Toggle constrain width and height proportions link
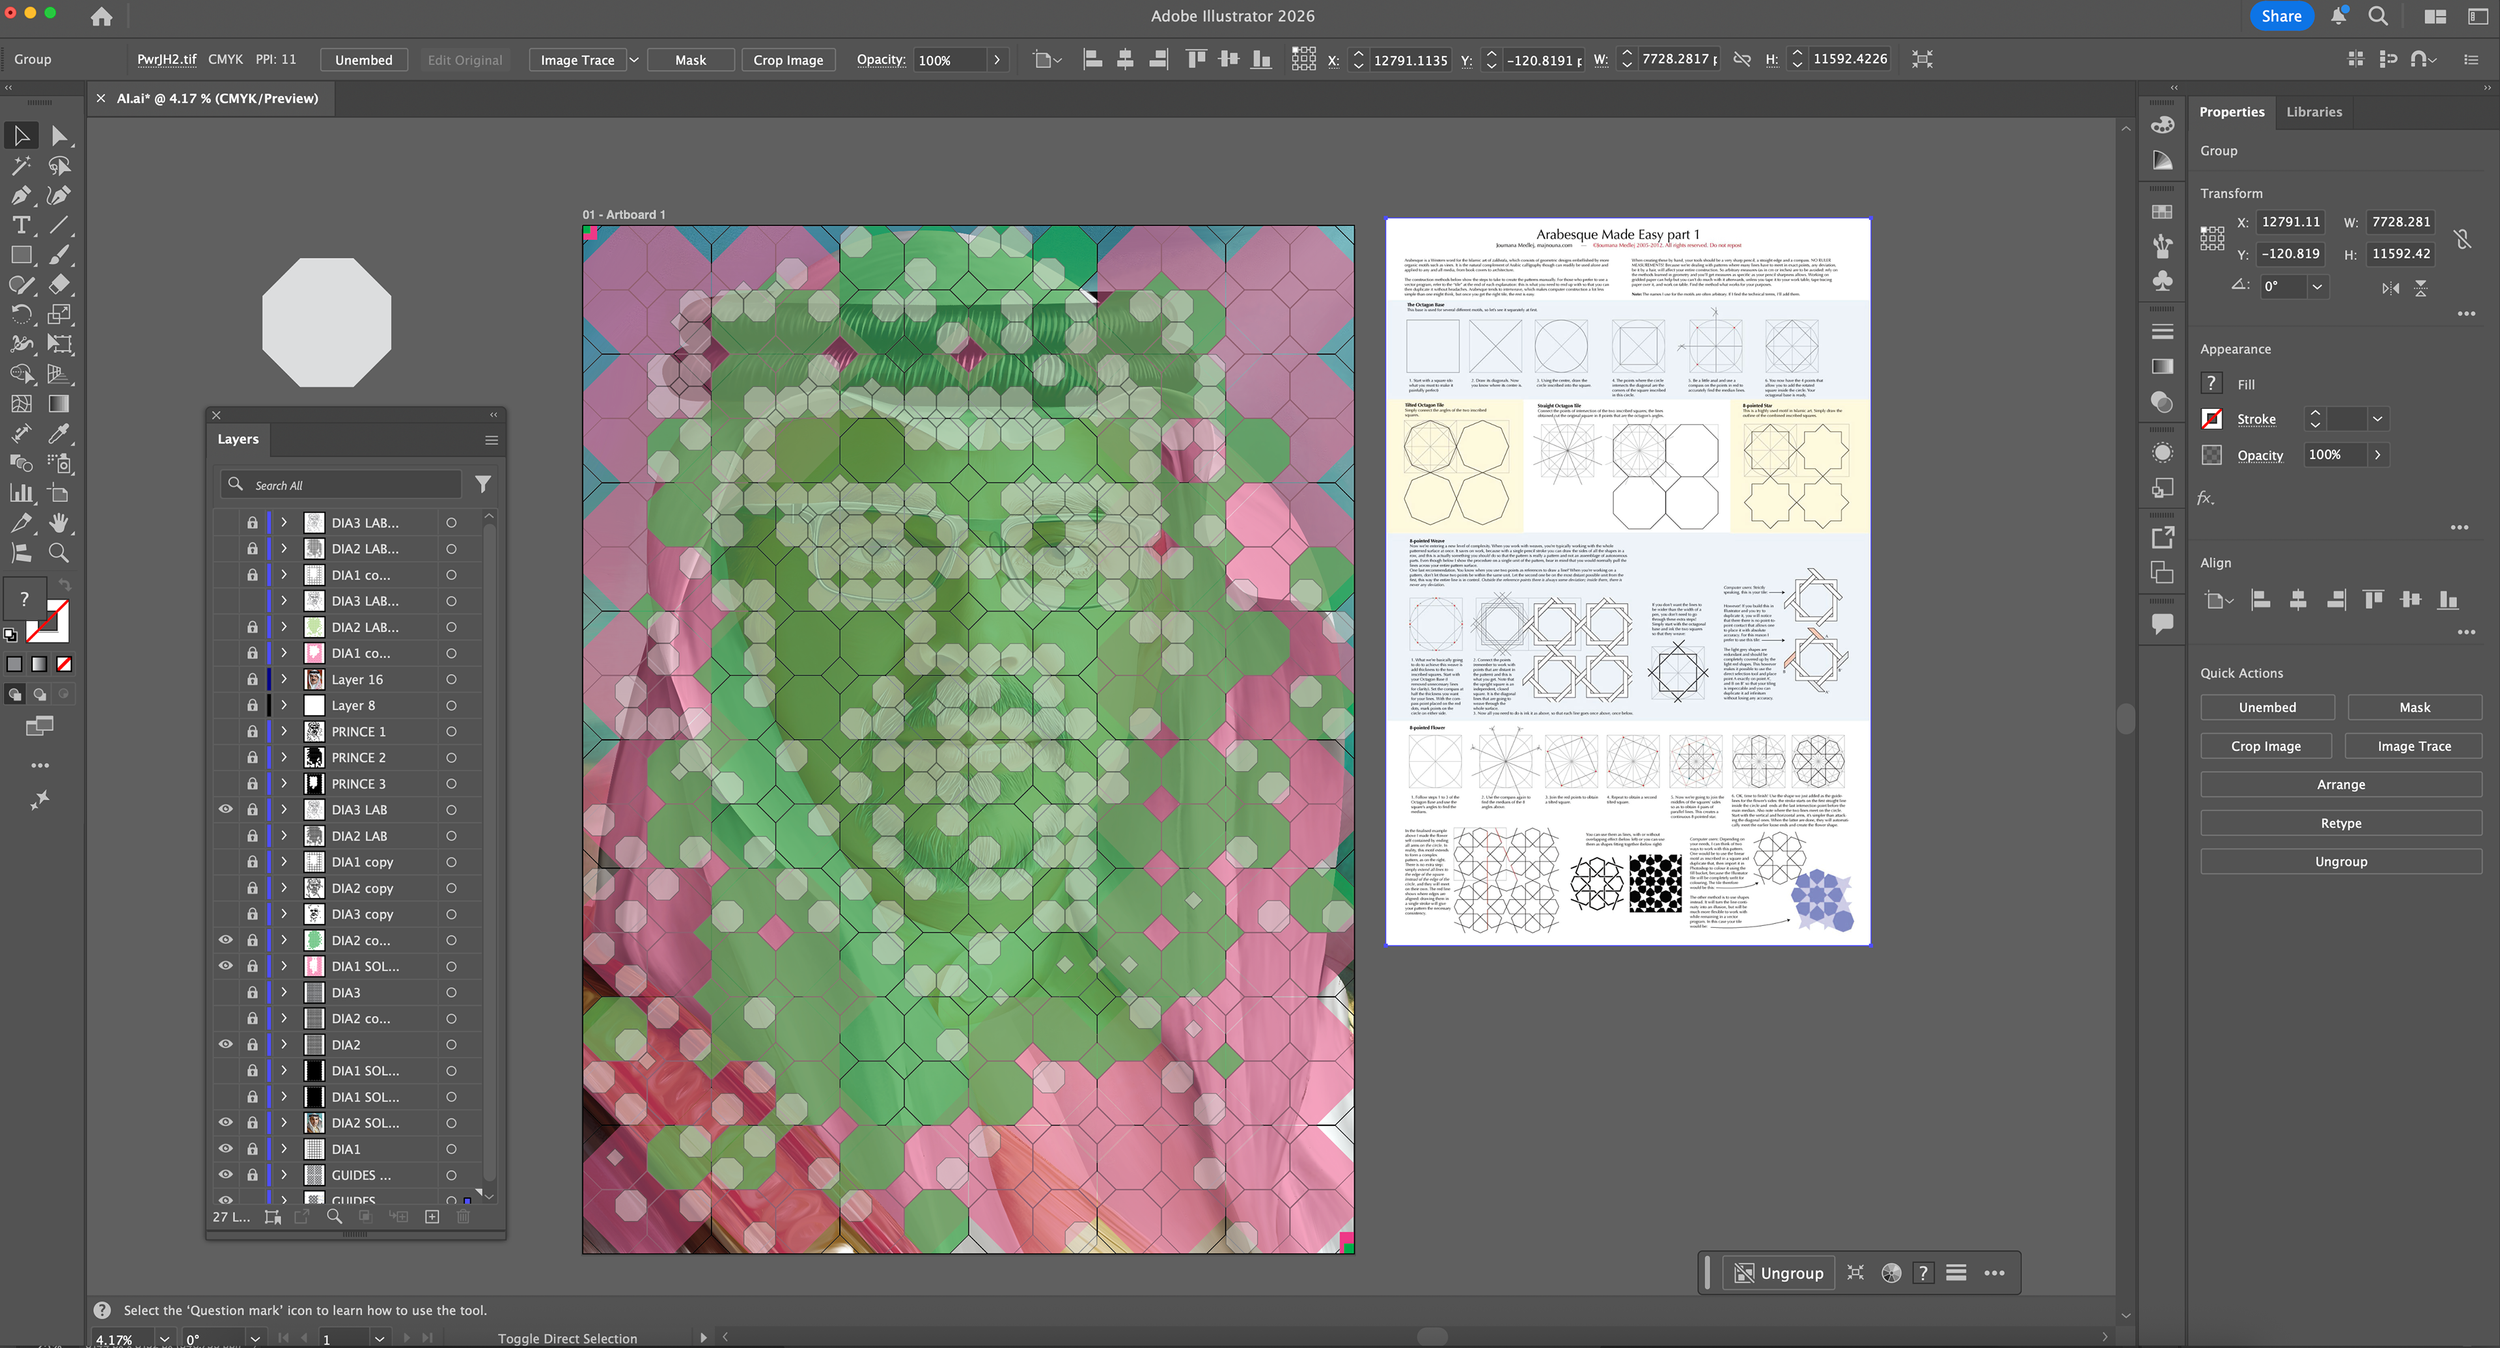Image resolution: width=2500 pixels, height=1348 pixels. (x=2462, y=238)
